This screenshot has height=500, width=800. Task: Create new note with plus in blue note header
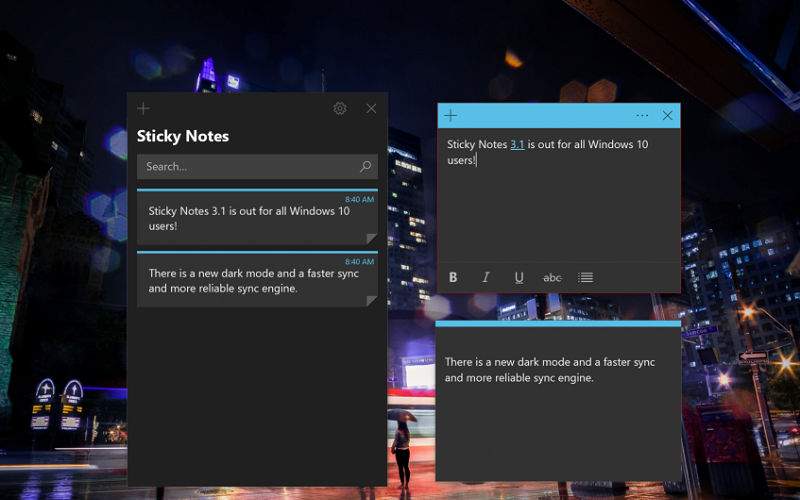[451, 115]
